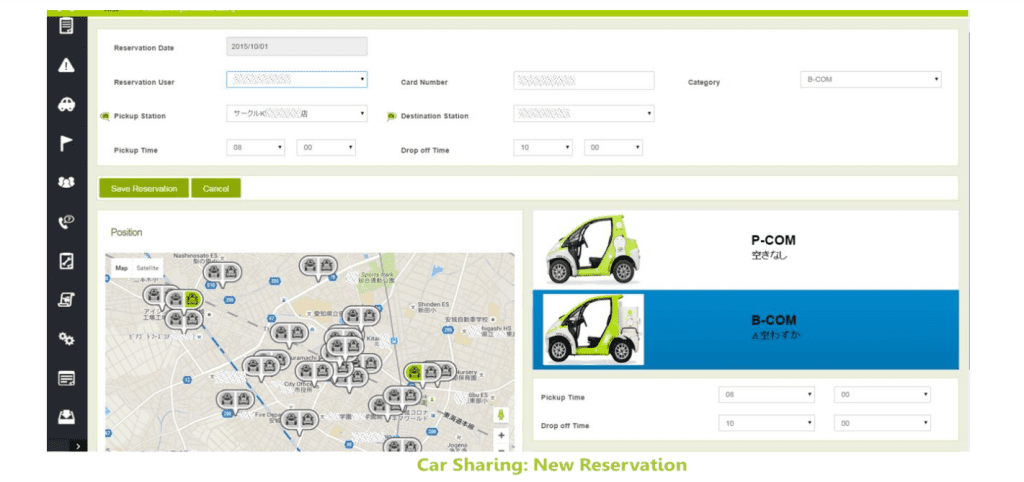Open the car vehicles icon in sidebar
This screenshot has height=482, width=1024.
66,104
